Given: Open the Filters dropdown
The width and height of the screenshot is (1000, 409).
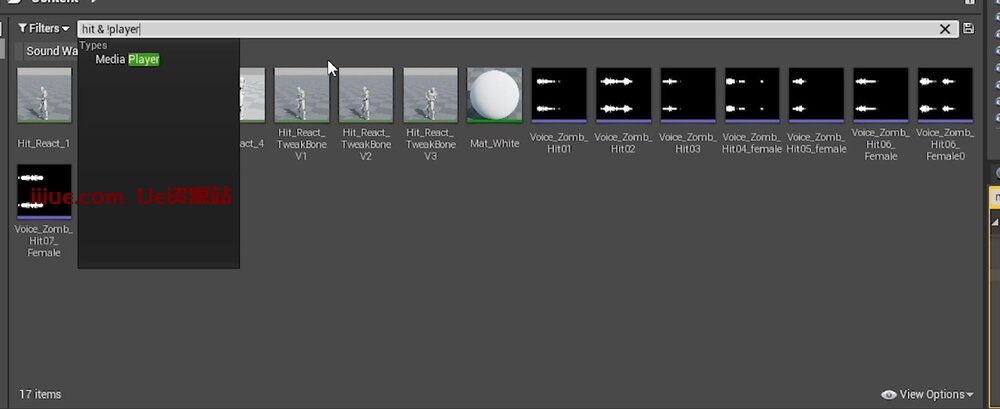Looking at the screenshot, I should pyautogui.click(x=44, y=29).
